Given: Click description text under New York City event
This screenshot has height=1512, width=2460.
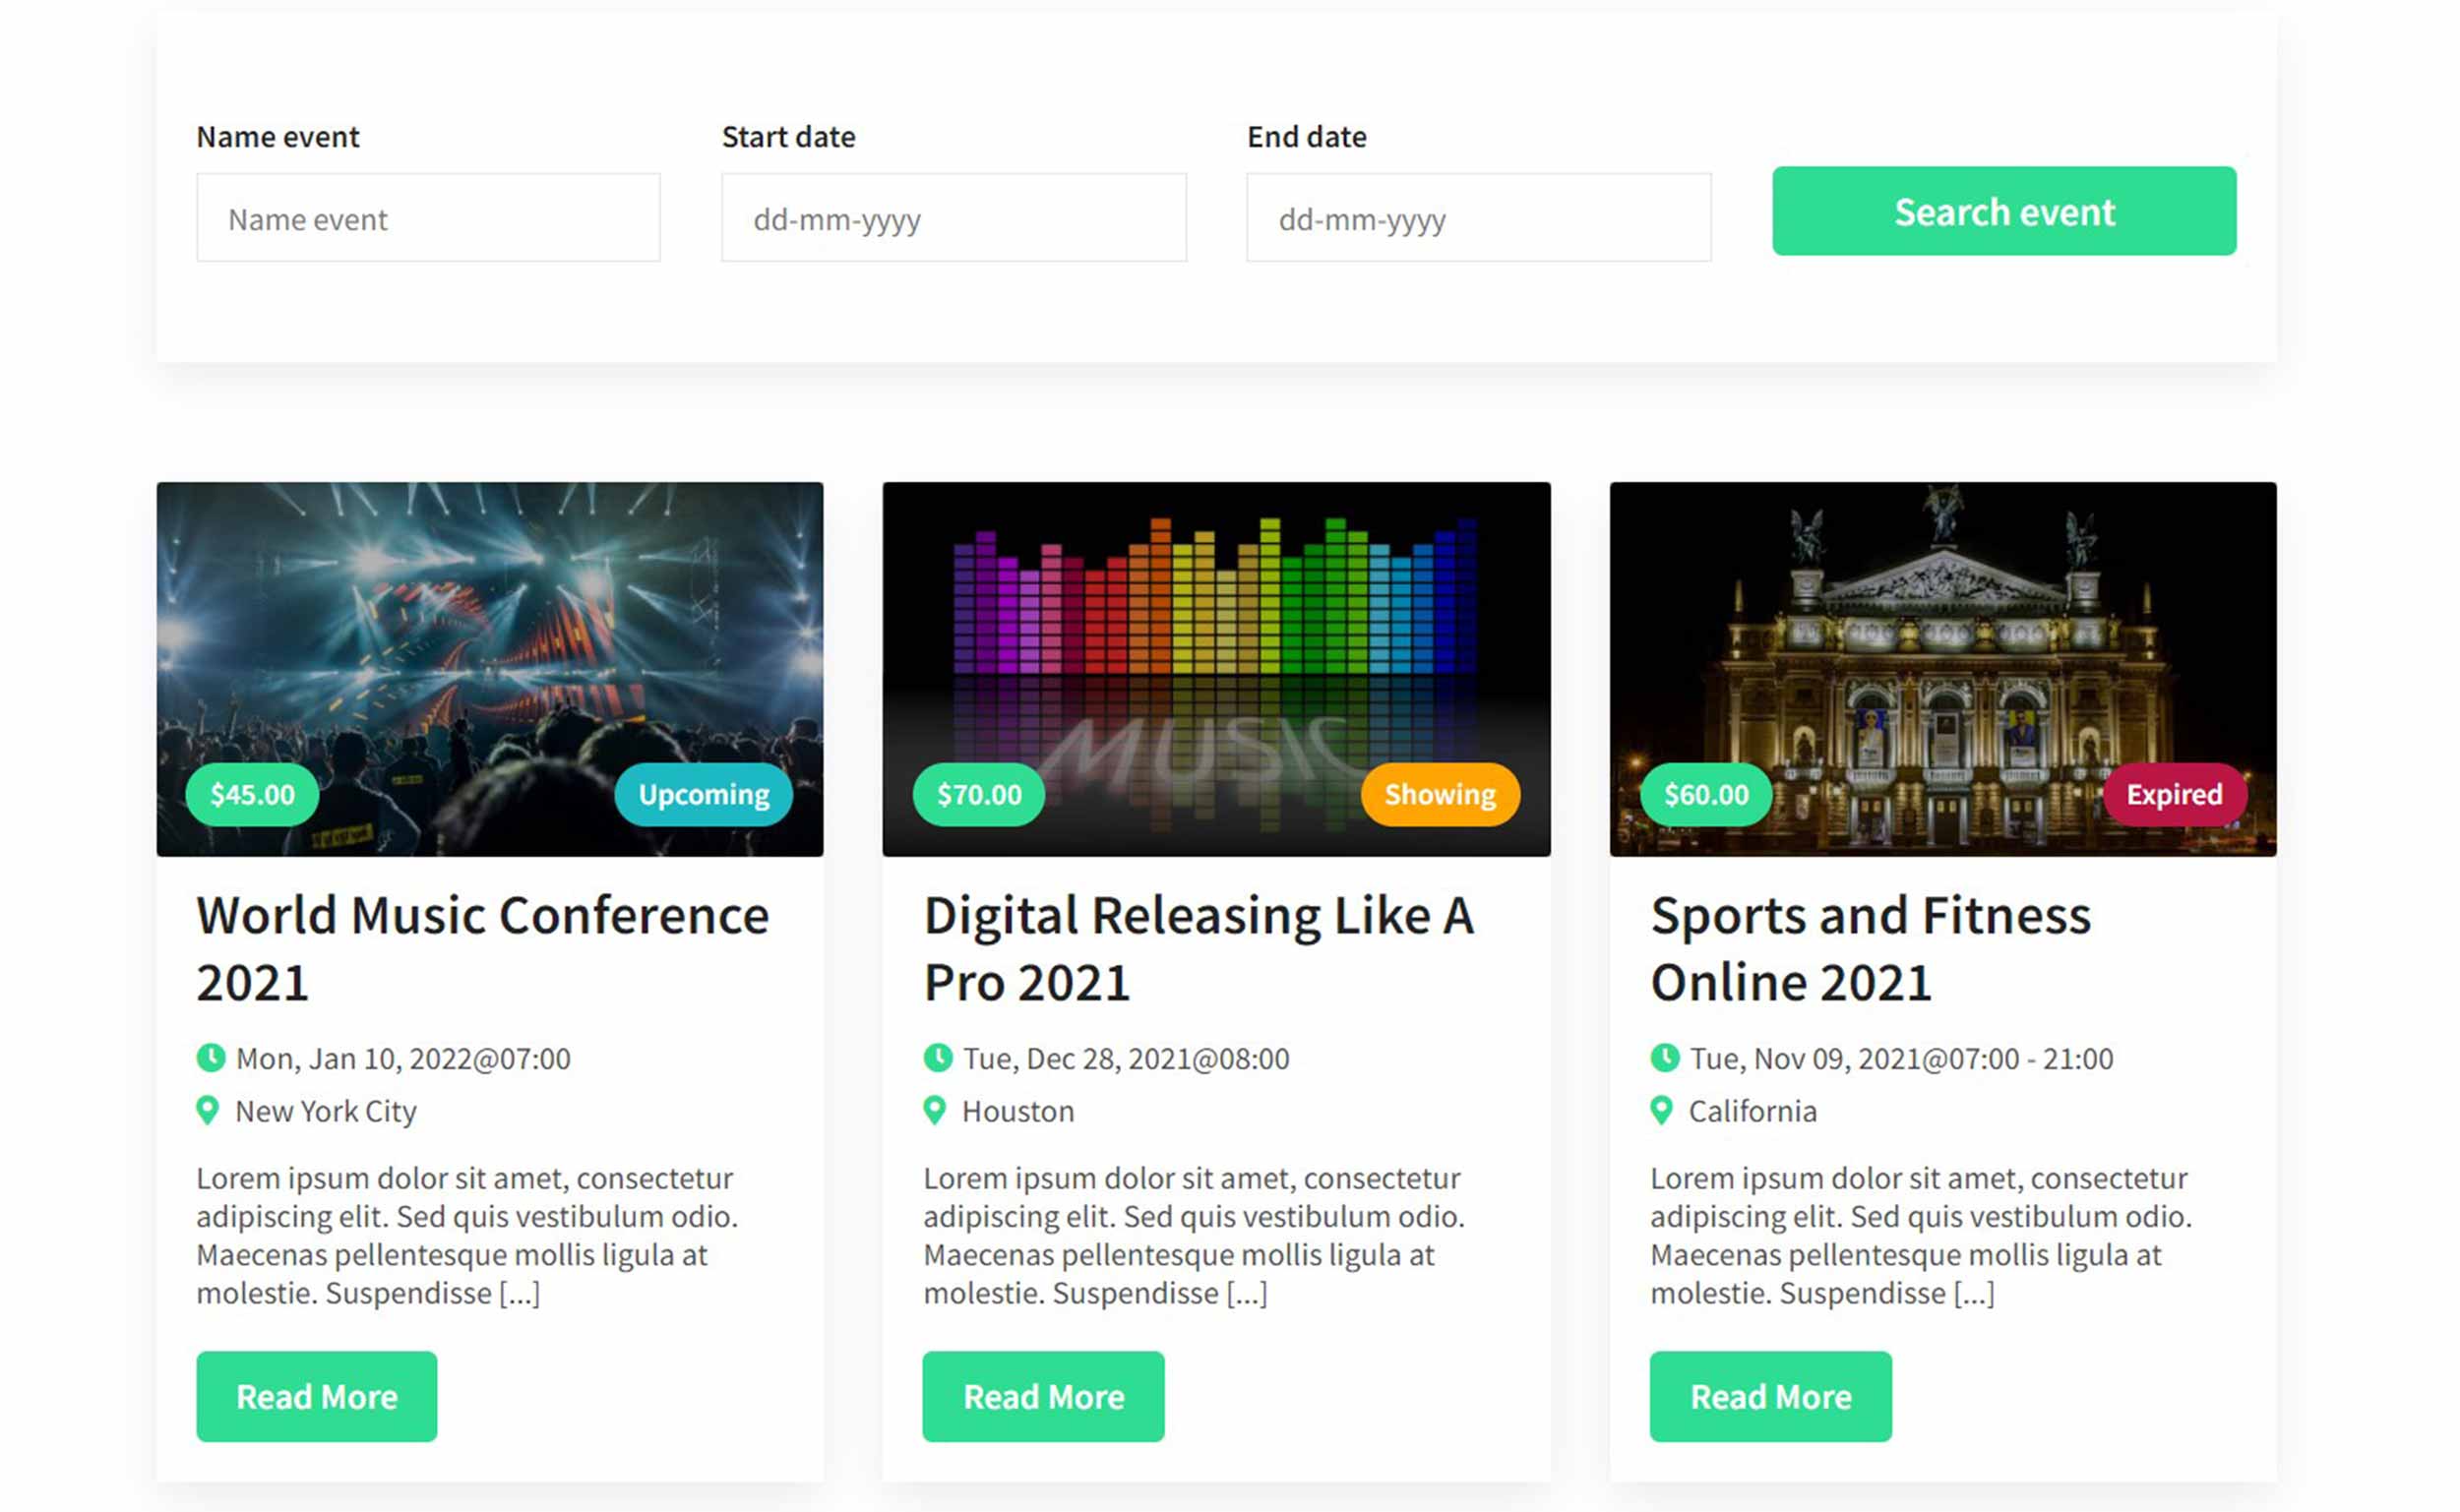Looking at the screenshot, I should tap(467, 1236).
